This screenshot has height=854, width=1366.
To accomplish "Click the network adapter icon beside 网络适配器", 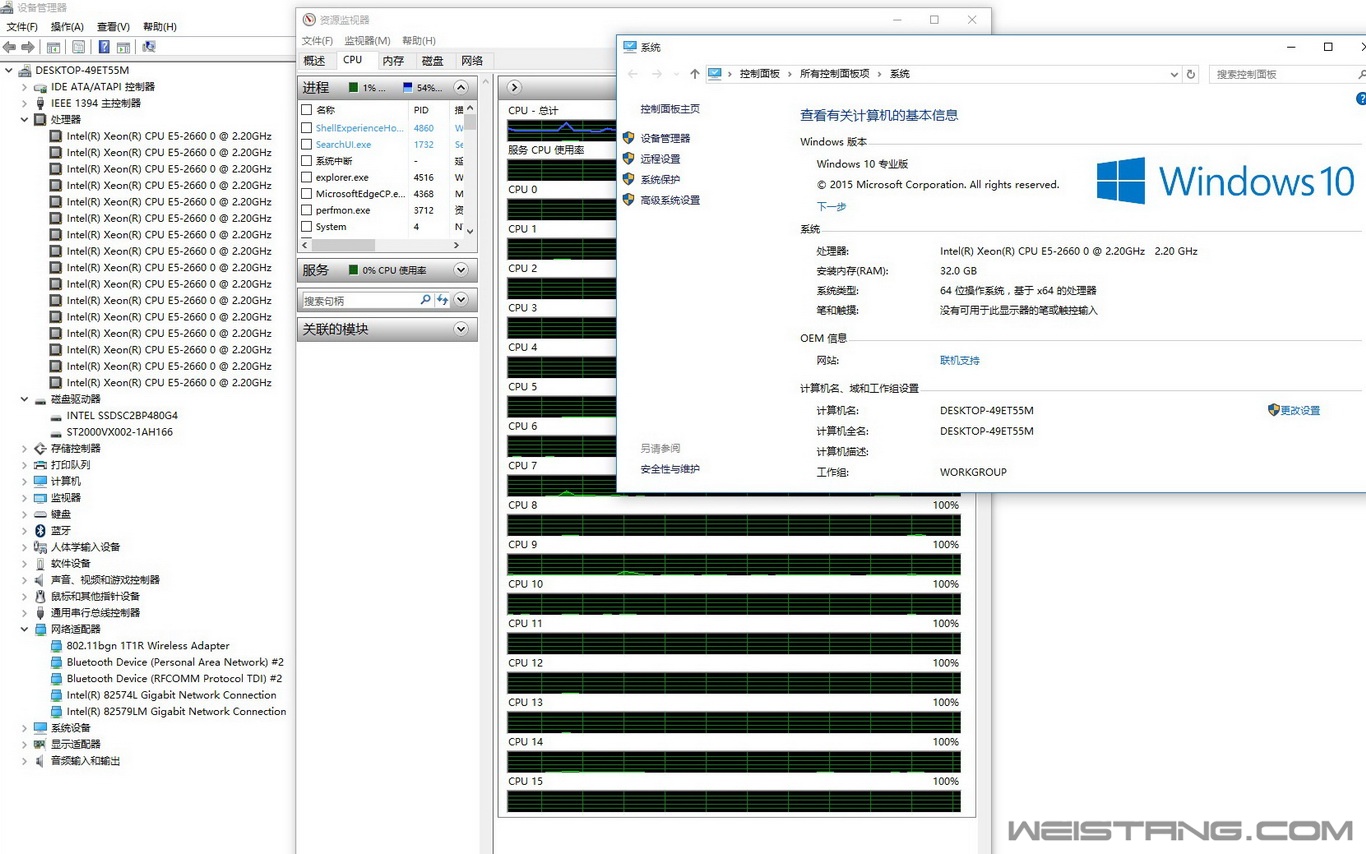I will 40,629.
